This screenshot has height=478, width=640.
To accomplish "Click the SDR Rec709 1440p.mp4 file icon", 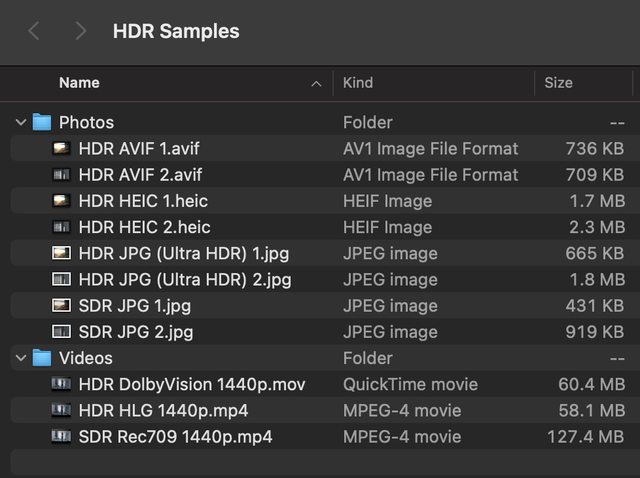I will tap(62, 437).
